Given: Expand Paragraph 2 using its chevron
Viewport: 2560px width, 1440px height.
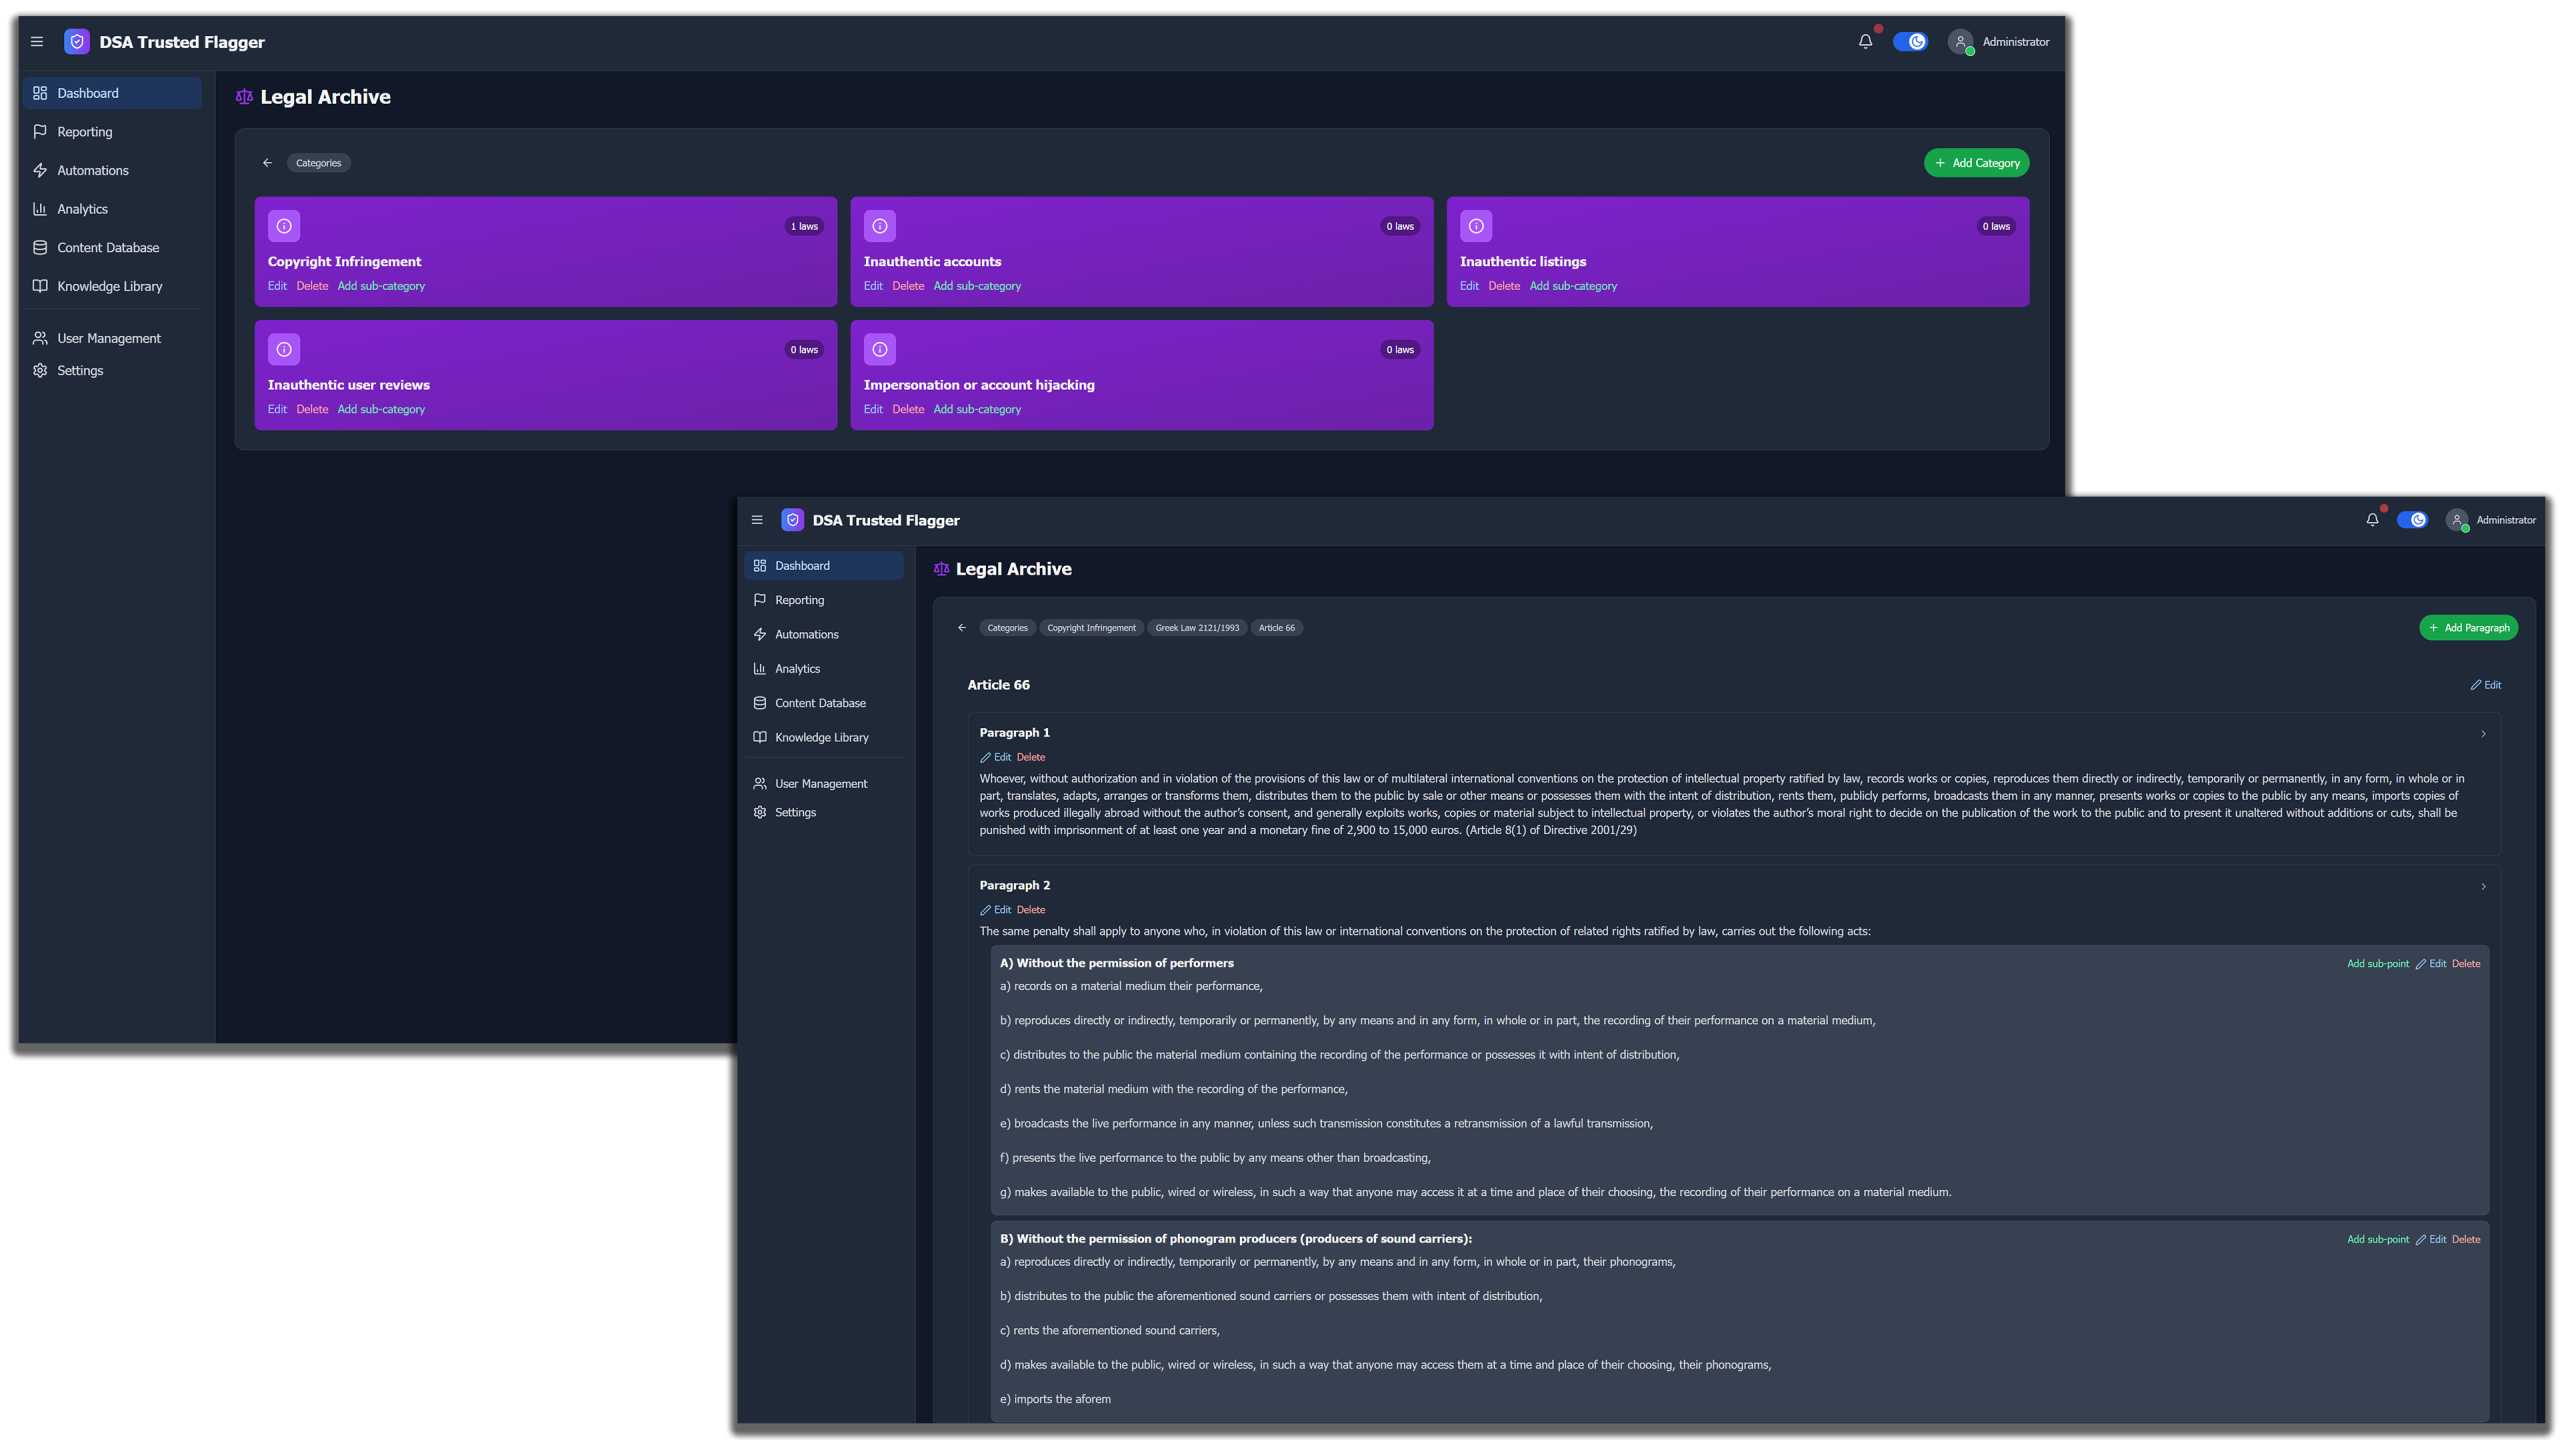Looking at the screenshot, I should [x=2483, y=887].
